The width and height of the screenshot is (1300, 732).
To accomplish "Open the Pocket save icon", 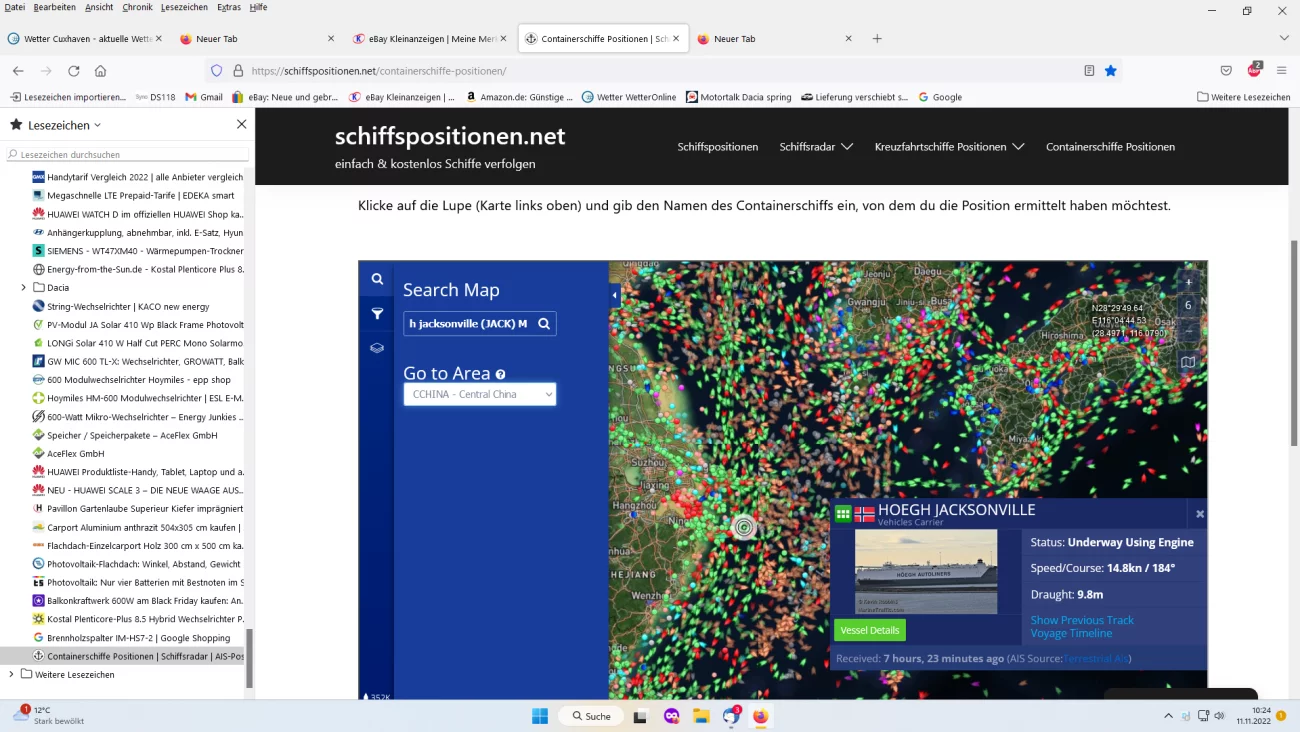I will click(1226, 71).
